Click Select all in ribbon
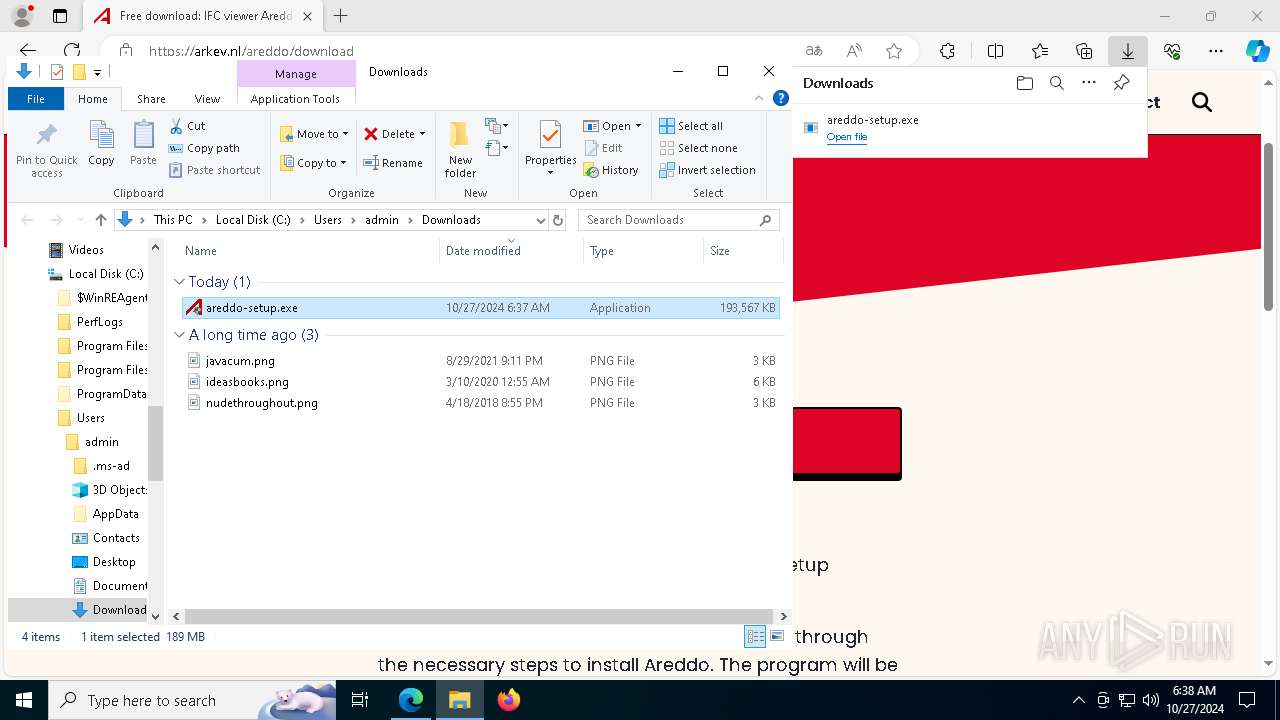This screenshot has height=720, width=1280. tap(691, 126)
